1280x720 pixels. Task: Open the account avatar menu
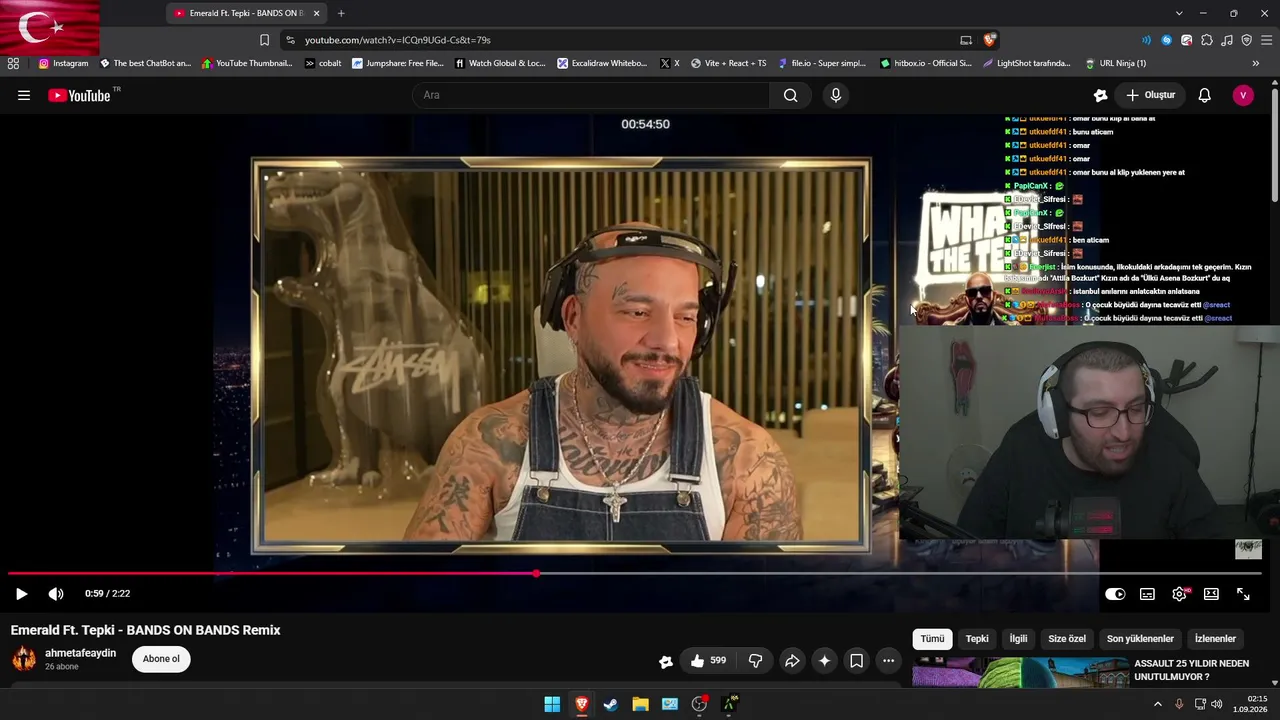point(1243,95)
